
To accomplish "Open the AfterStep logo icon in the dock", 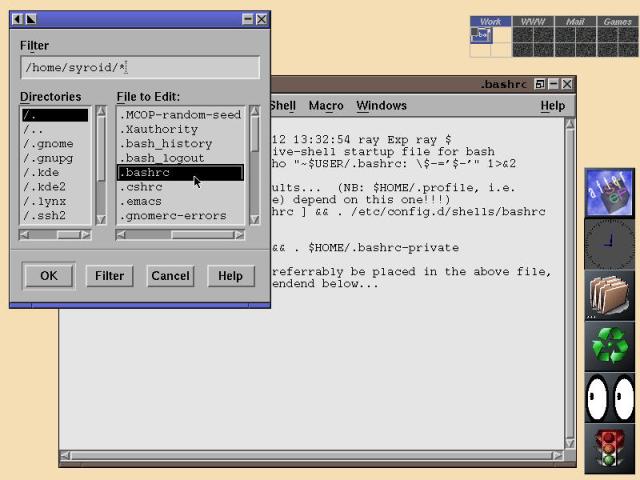I will click(x=609, y=193).
